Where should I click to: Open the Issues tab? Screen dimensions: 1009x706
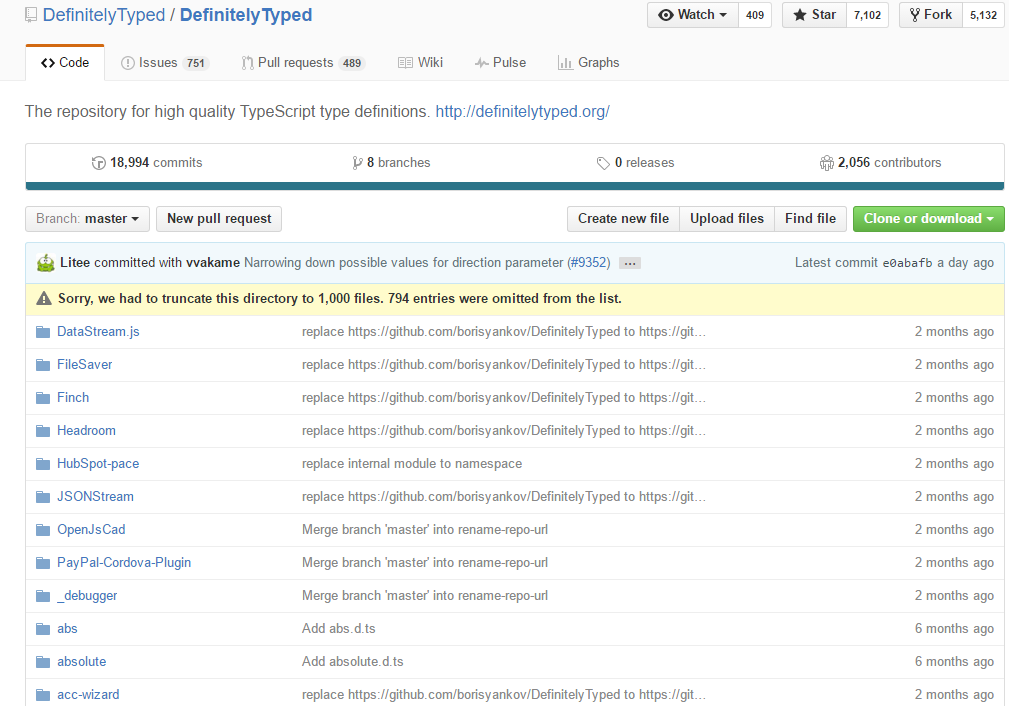point(165,62)
